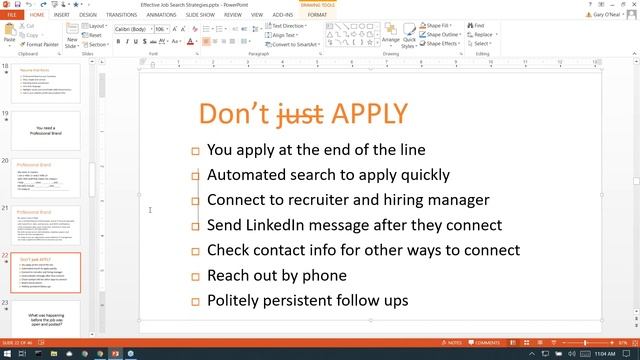Viewport: 640px width, 360px height.
Task: Align text right
Action: [x=224, y=41]
